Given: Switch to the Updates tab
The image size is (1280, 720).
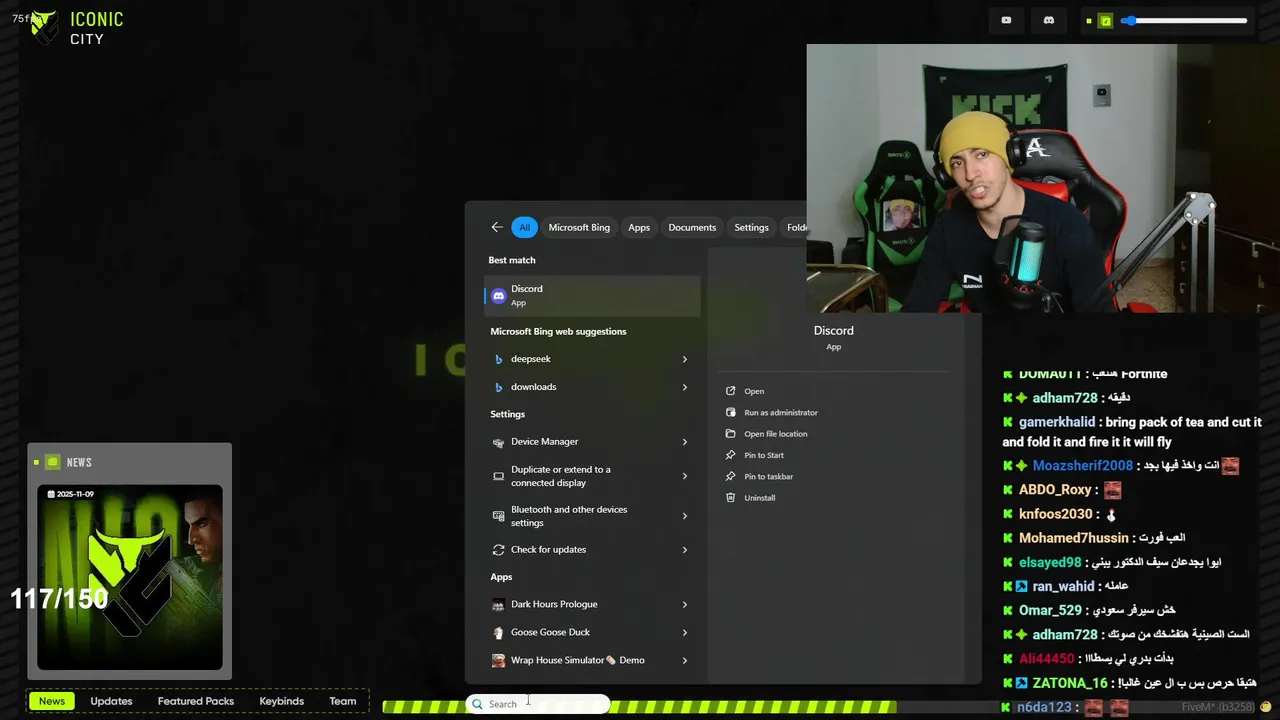Looking at the screenshot, I should click(111, 701).
